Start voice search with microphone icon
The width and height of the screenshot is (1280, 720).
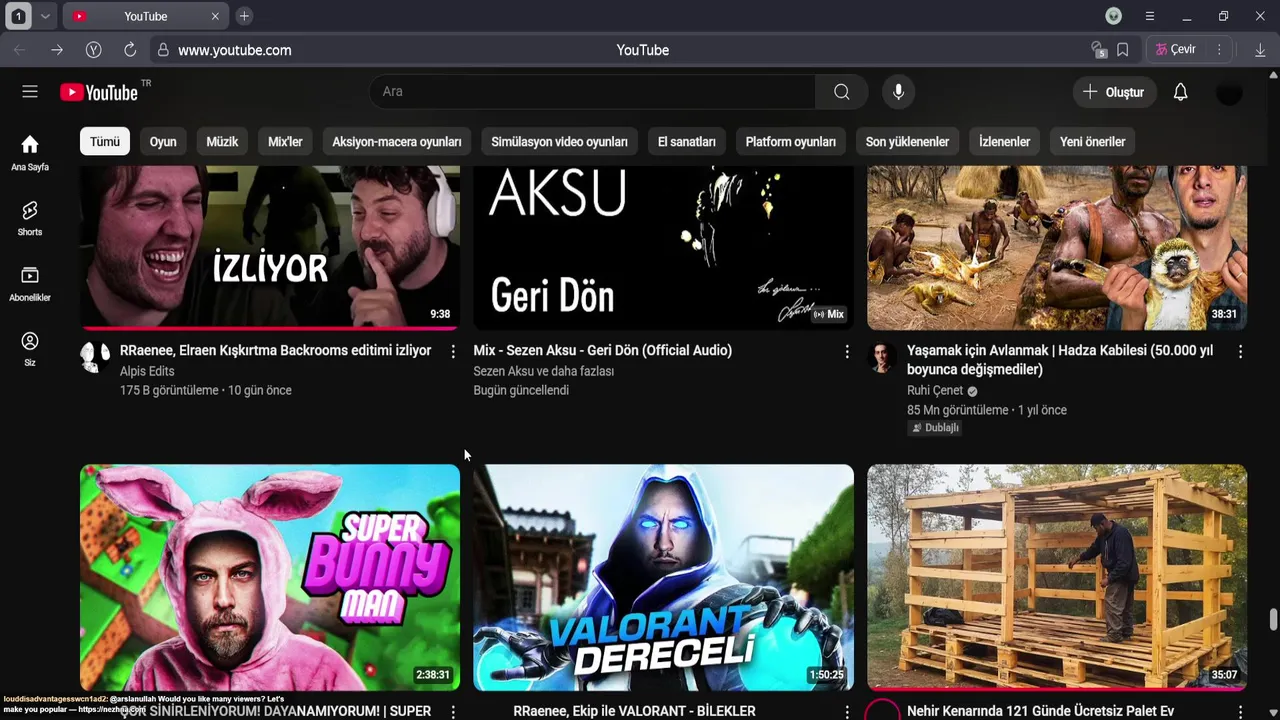[x=898, y=92]
